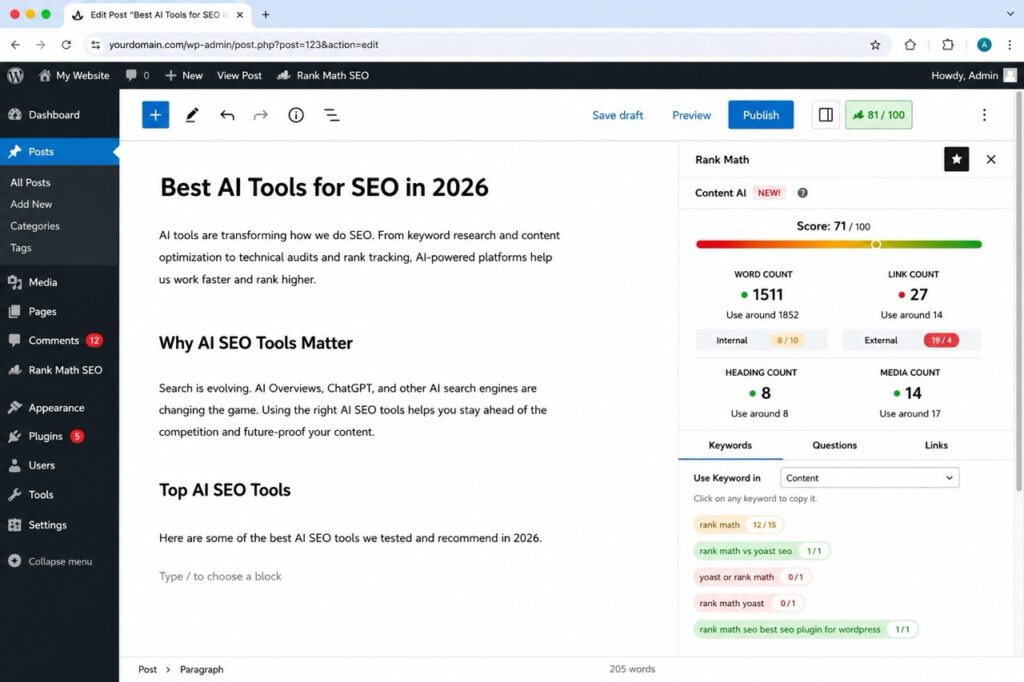Open the list view outline icon
This screenshot has width=1024, height=682.
click(332, 115)
